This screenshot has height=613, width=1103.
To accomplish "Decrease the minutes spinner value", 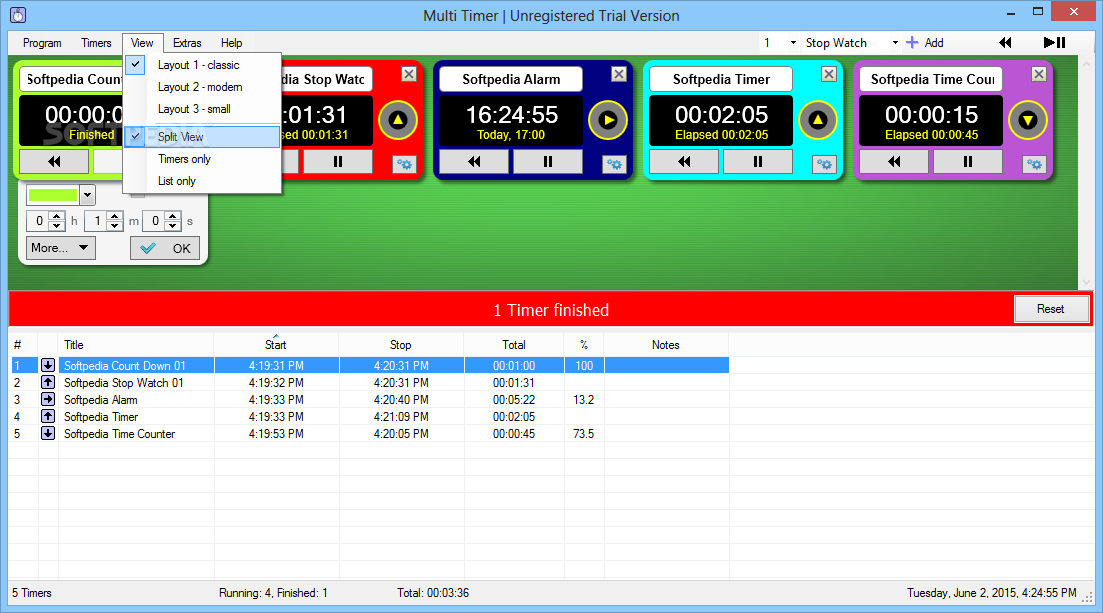I will 115,226.
